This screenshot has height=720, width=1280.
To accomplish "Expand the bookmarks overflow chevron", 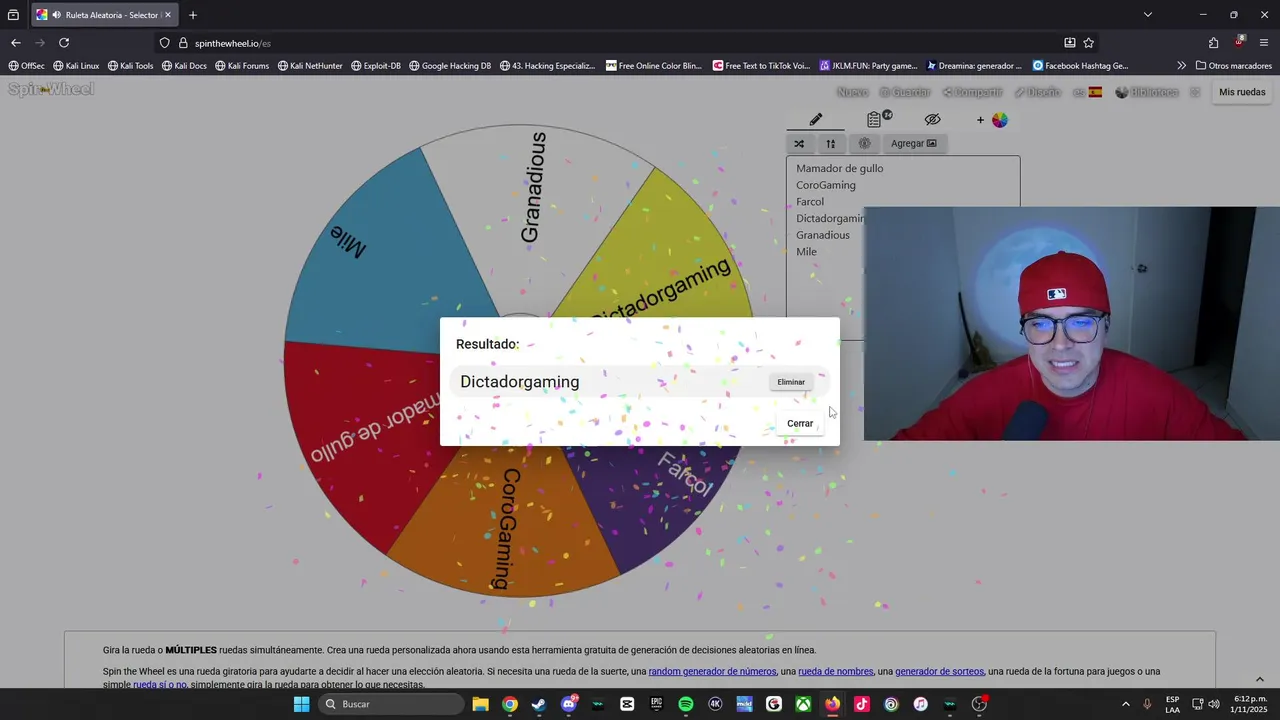I will click(x=1181, y=66).
